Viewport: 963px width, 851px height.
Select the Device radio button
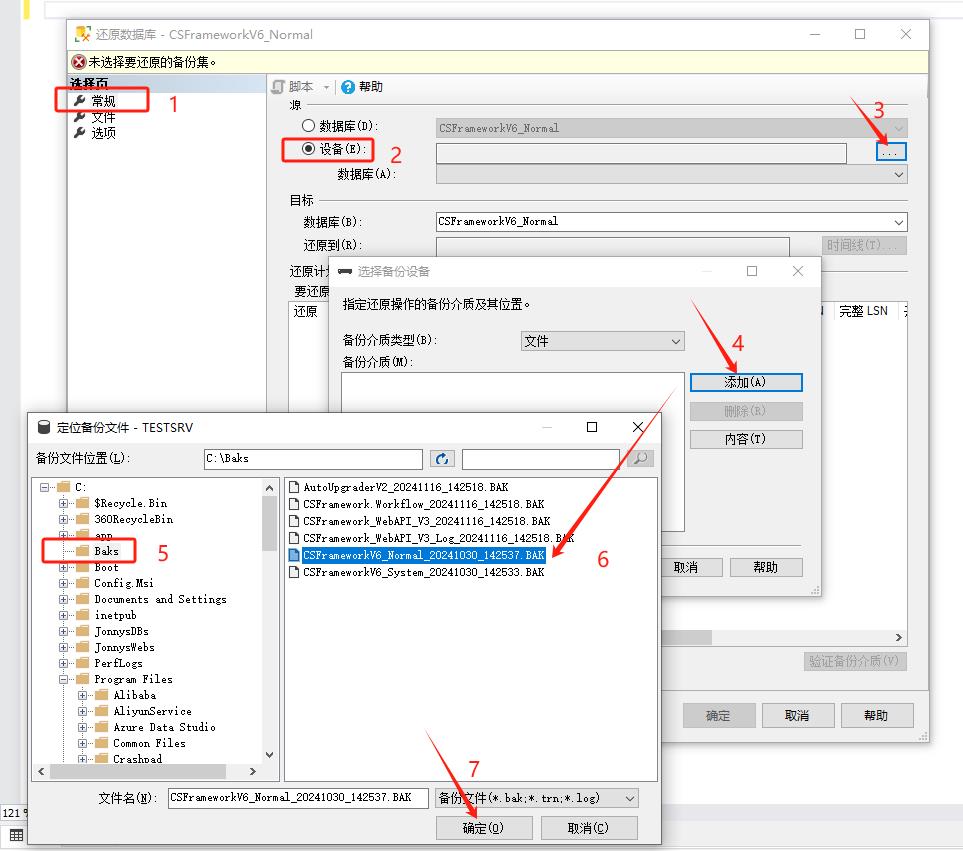[x=308, y=149]
